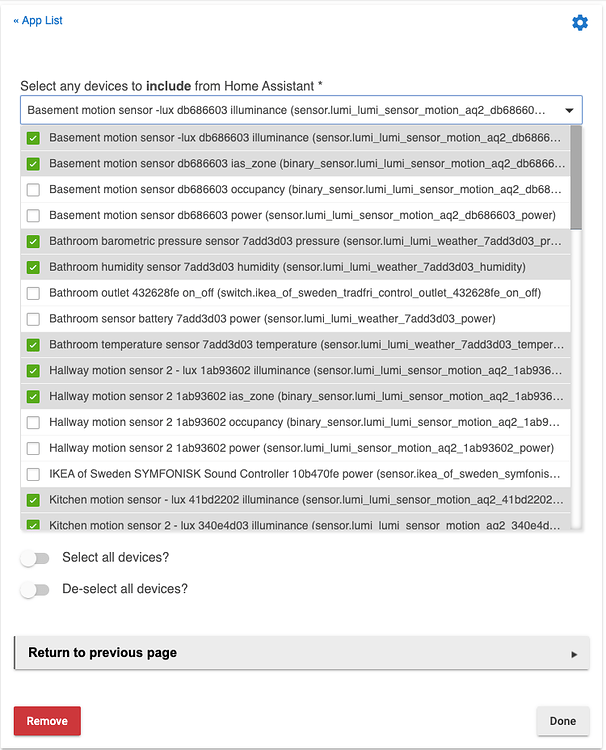Check Hallway motion sensor 2 occupancy
Image resolution: width=606 pixels, height=750 pixels.
tap(34, 422)
